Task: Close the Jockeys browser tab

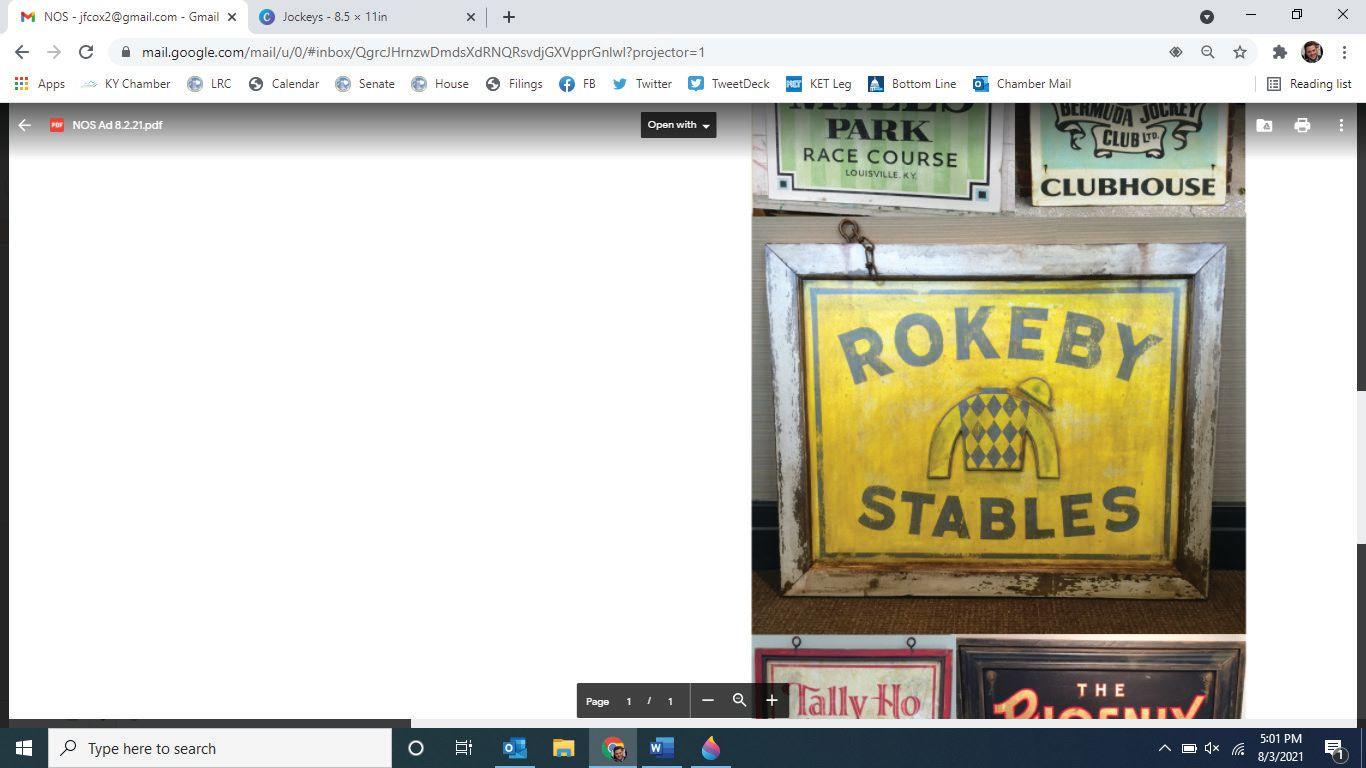Action: pyautogui.click(x=471, y=17)
